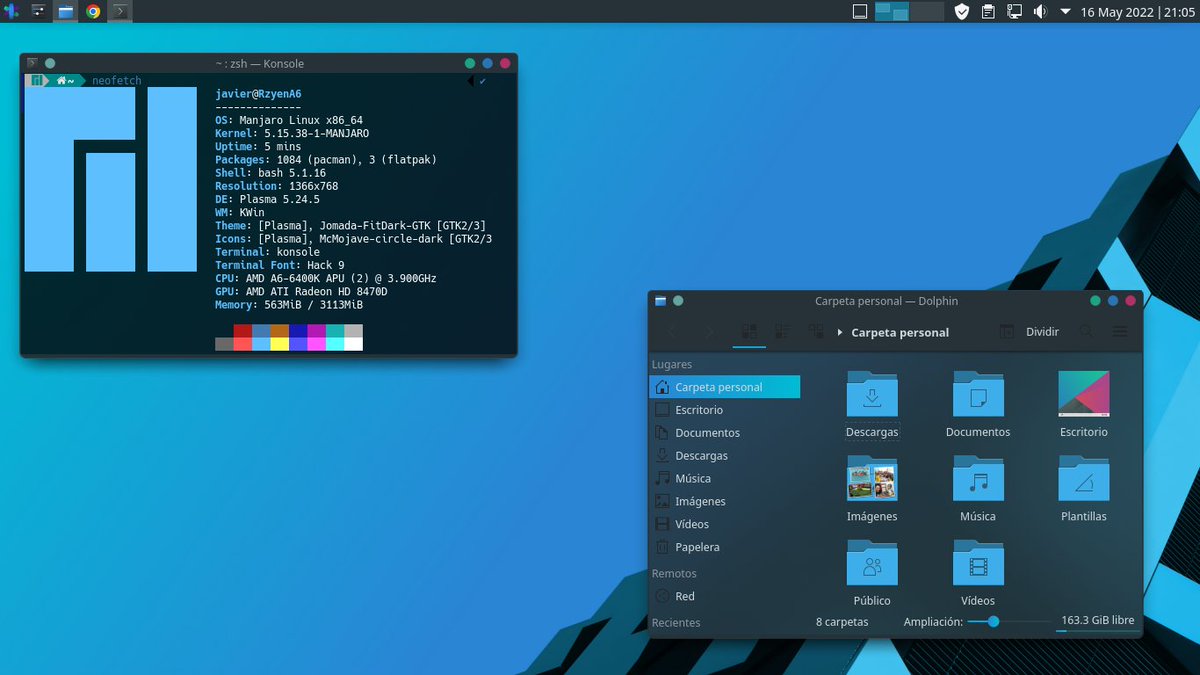
Task: Click the Recientes section header
Action: click(676, 623)
